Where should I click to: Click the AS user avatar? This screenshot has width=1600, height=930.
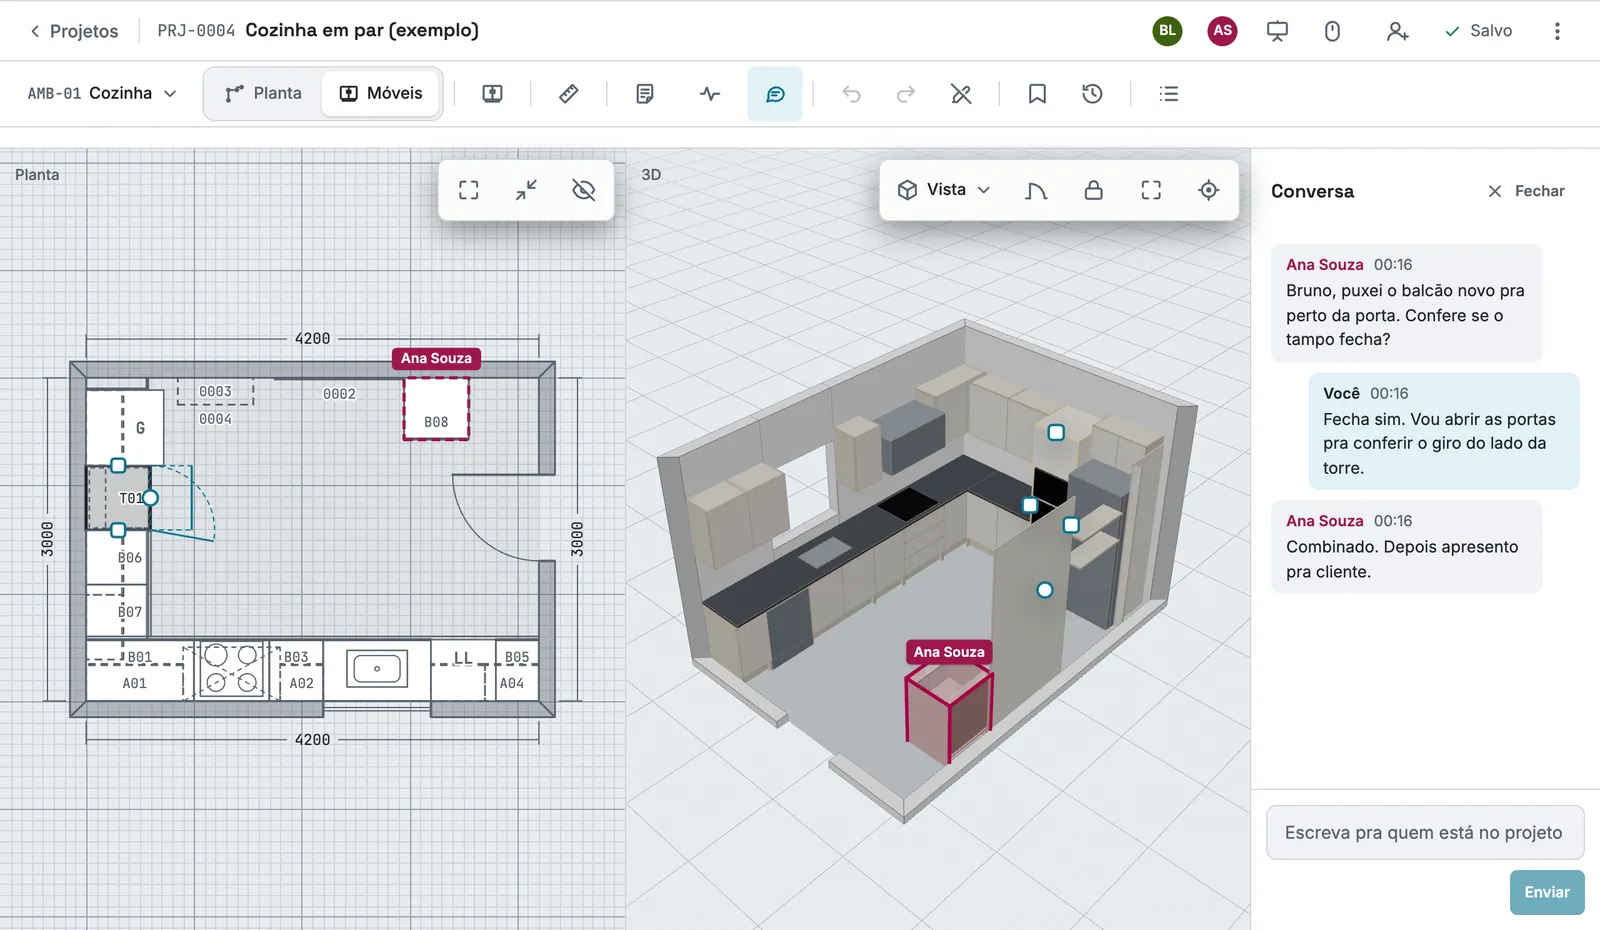click(x=1222, y=31)
